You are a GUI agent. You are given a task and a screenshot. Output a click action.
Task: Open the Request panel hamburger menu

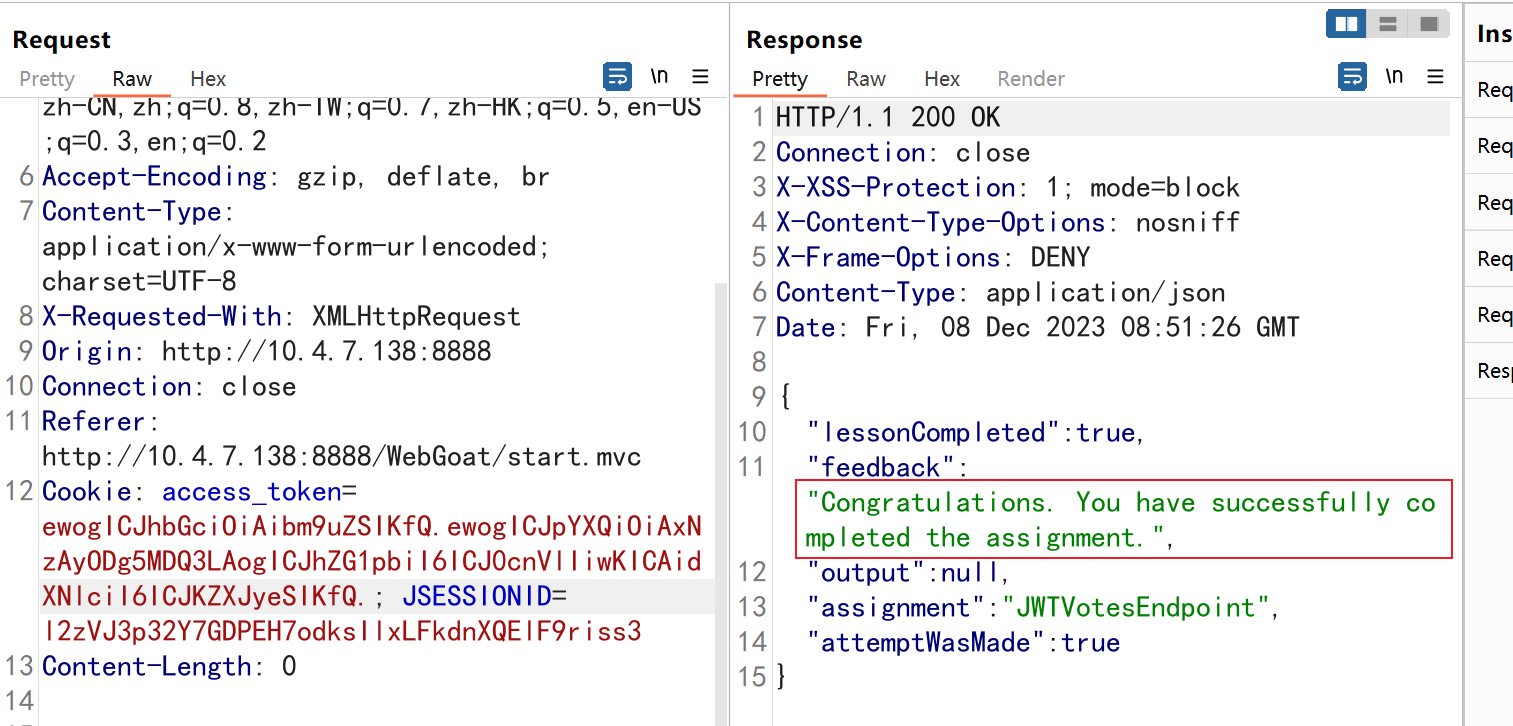(700, 77)
